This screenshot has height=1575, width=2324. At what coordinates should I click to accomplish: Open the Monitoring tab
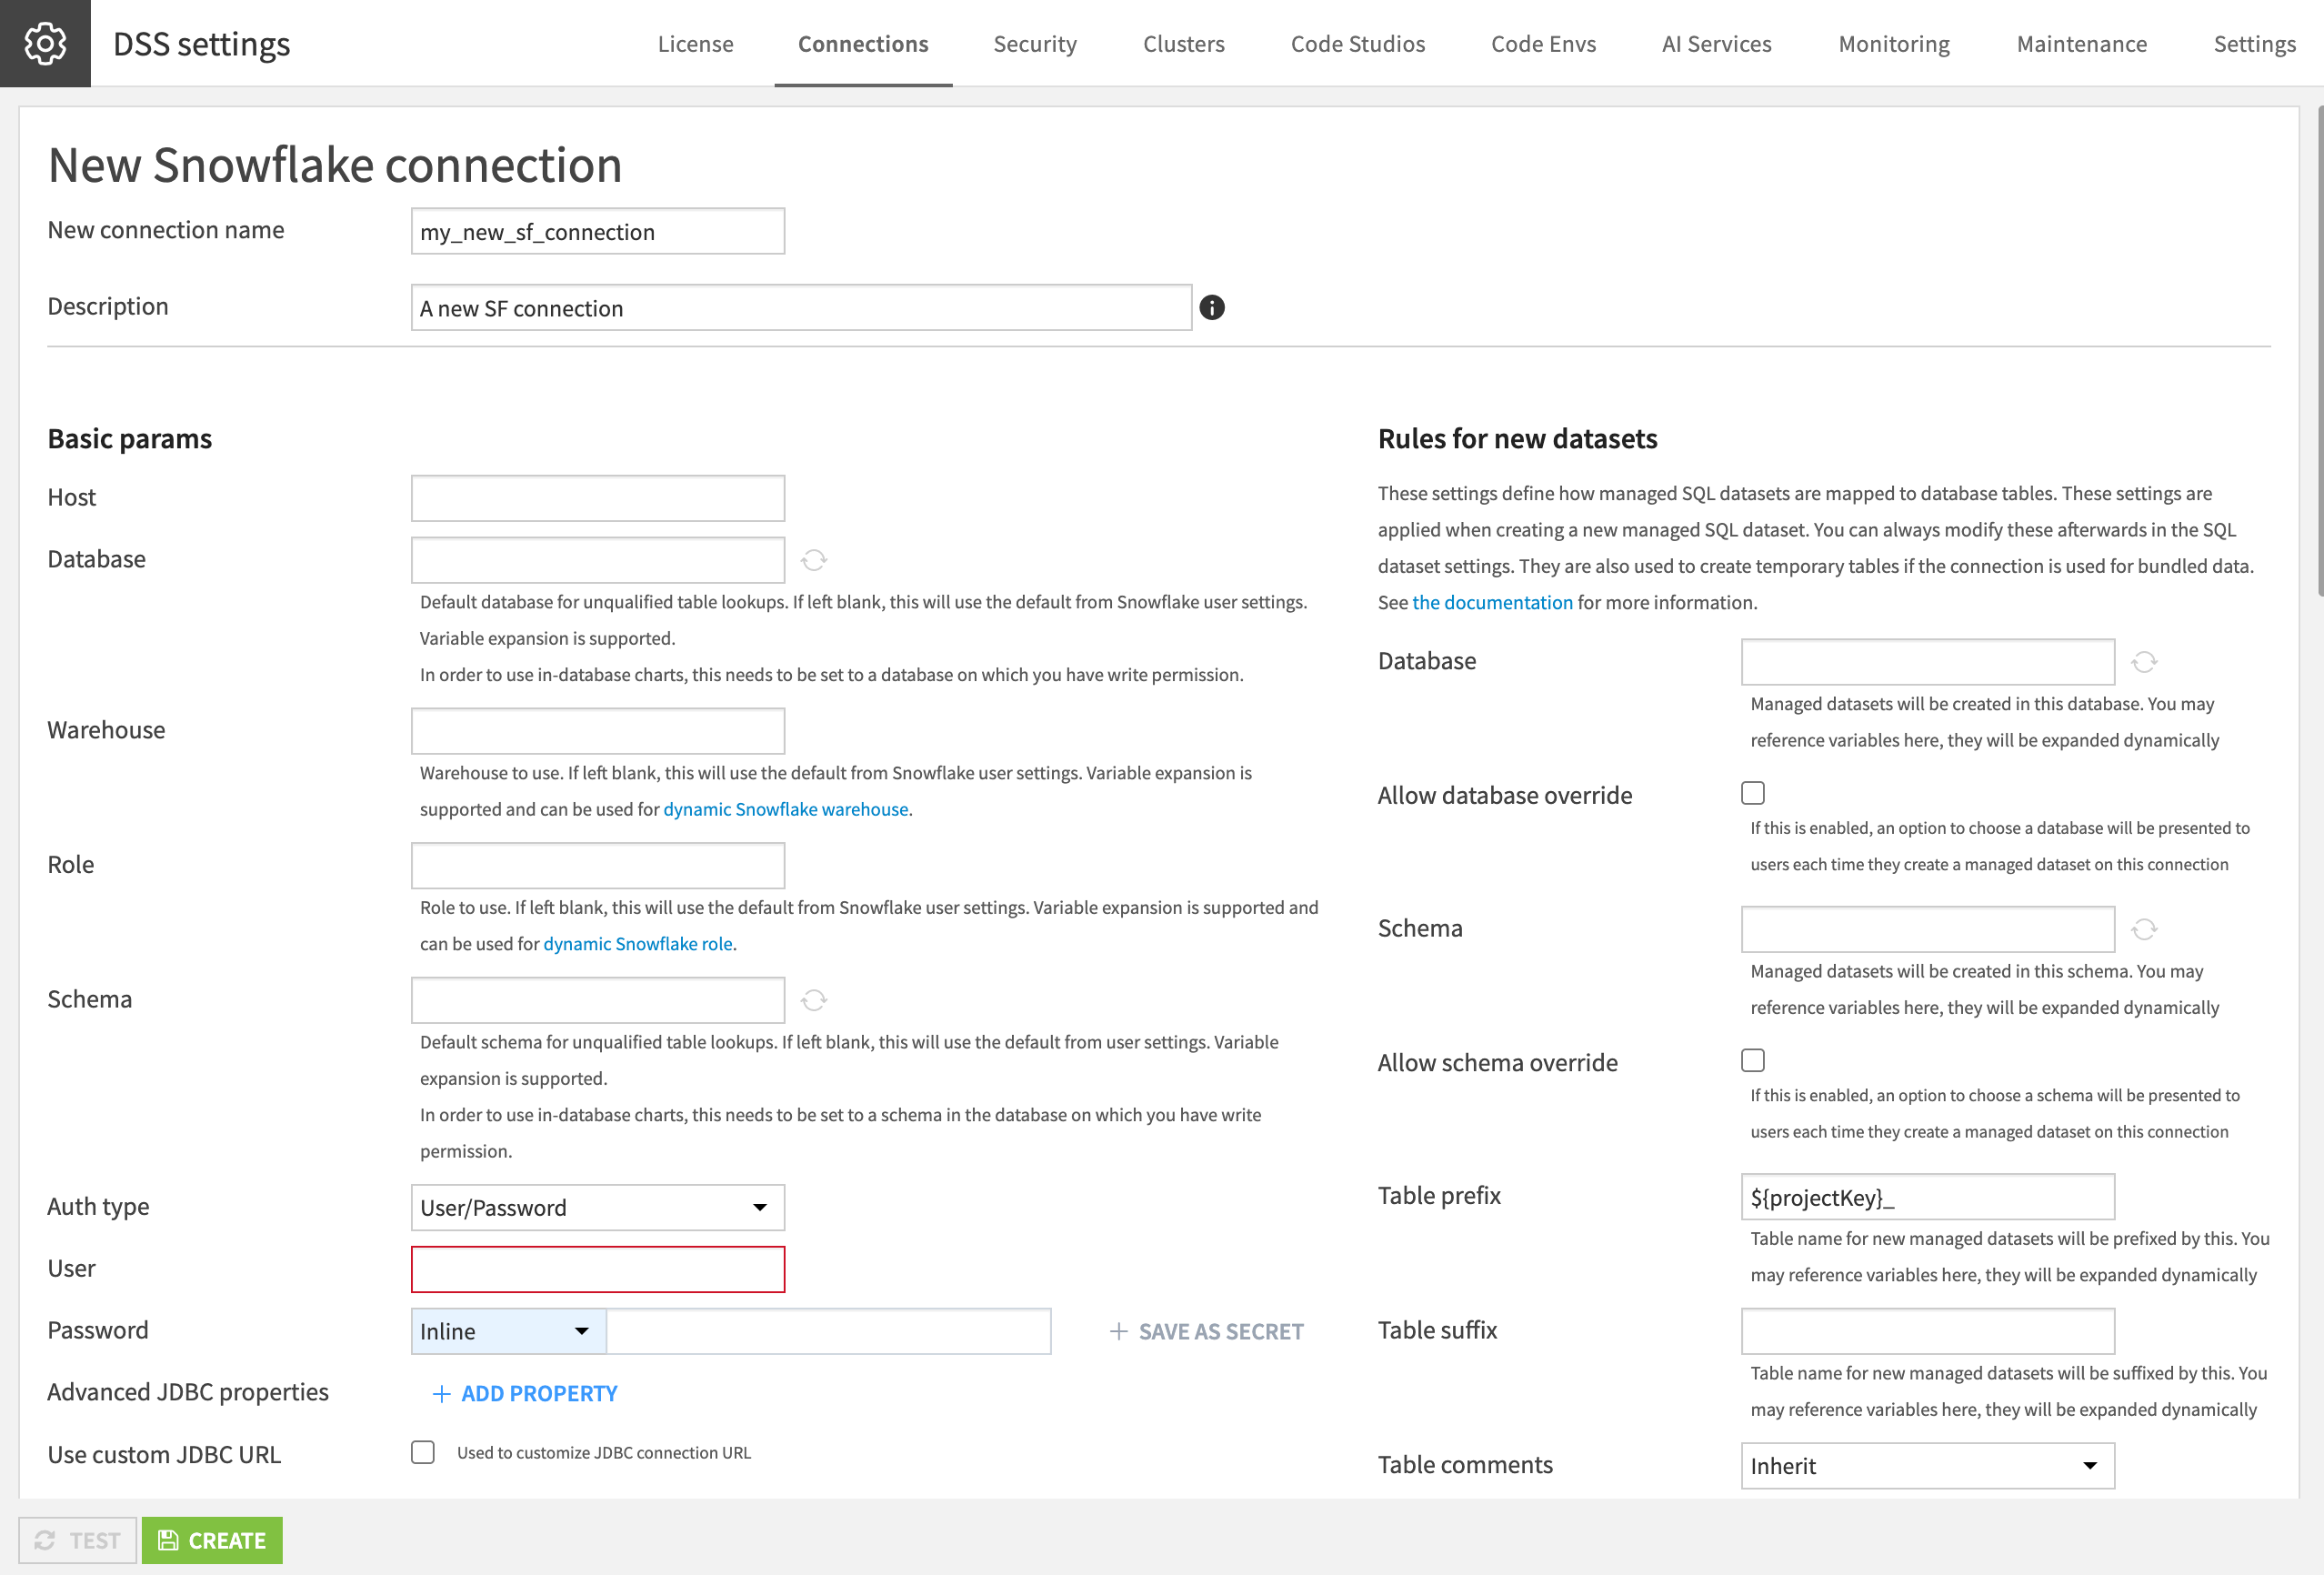1894,44
